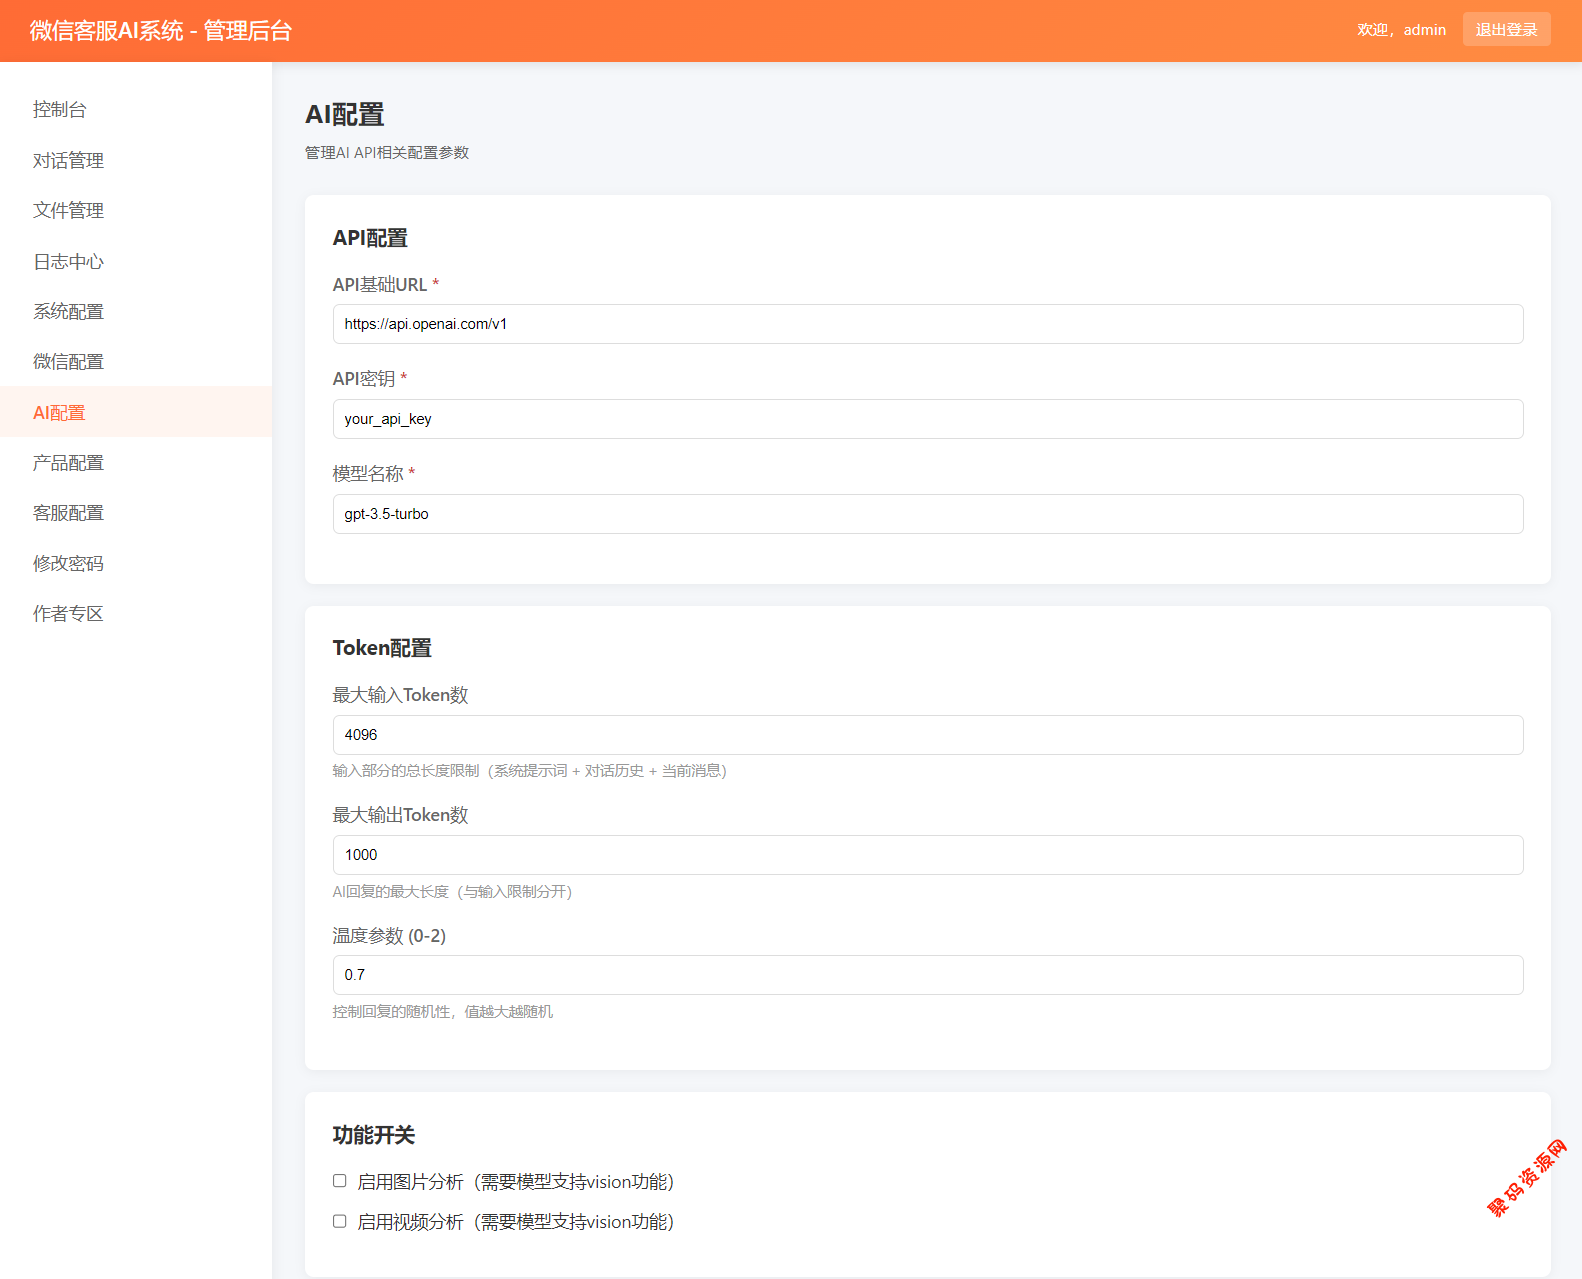The width and height of the screenshot is (1582, 1279).
Task: Click the 最大输入Token数 field
Action: (927, 735)
